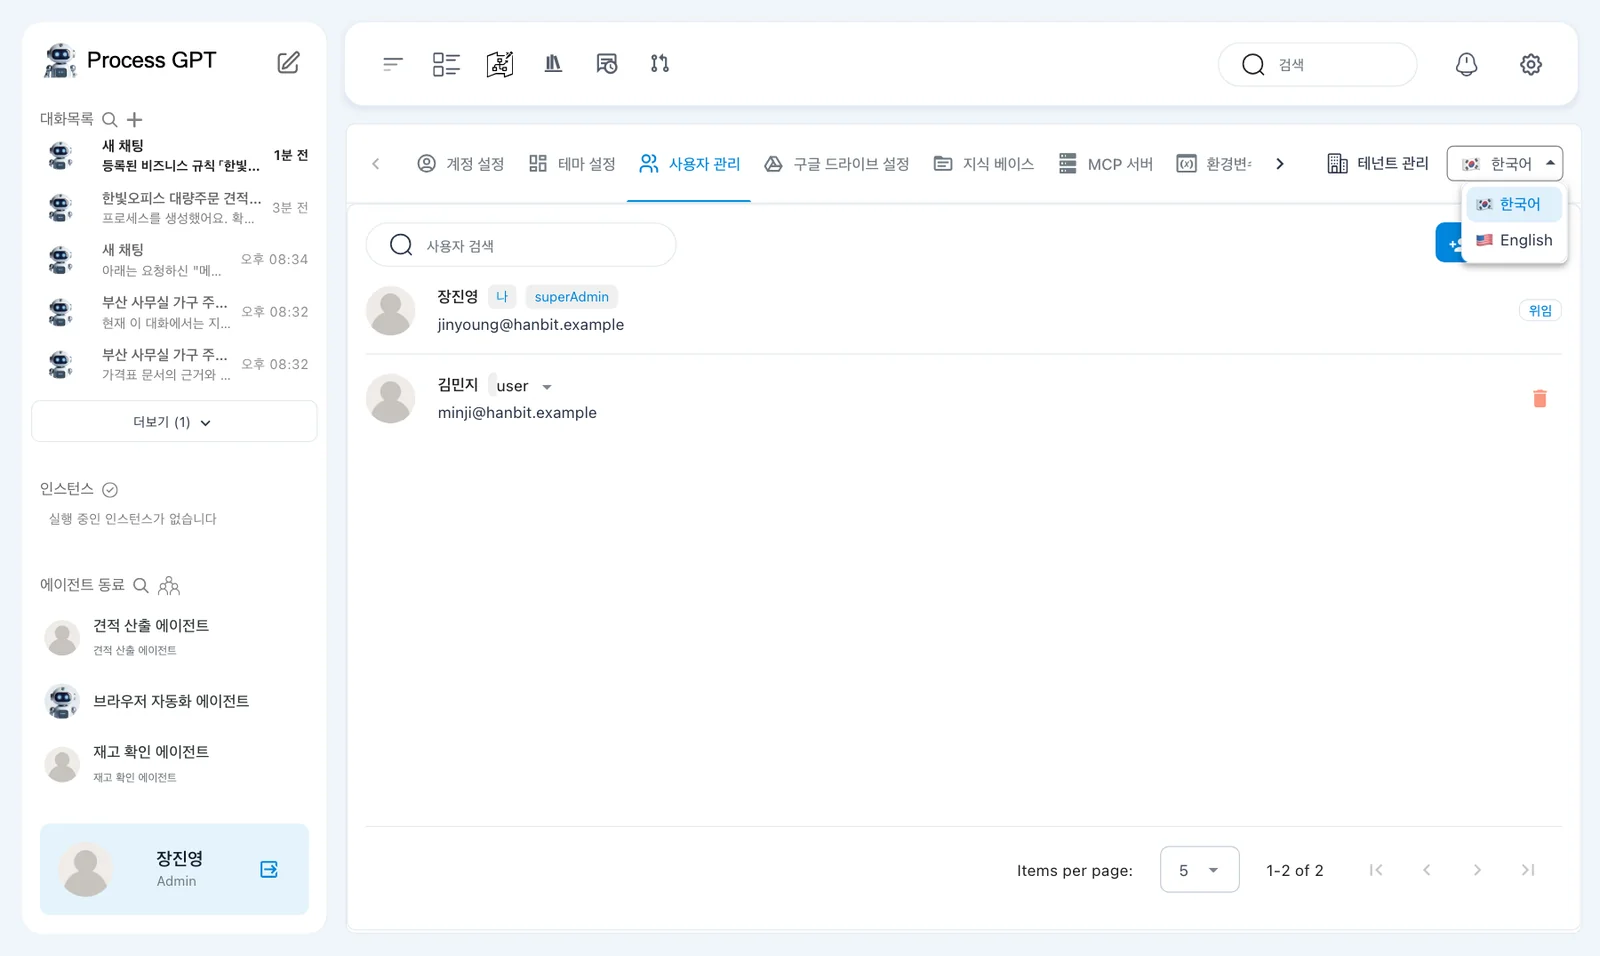Show previous settings tabs with left chevron
This screenshot has height=956, width=1600.
[x=376, y=164]
